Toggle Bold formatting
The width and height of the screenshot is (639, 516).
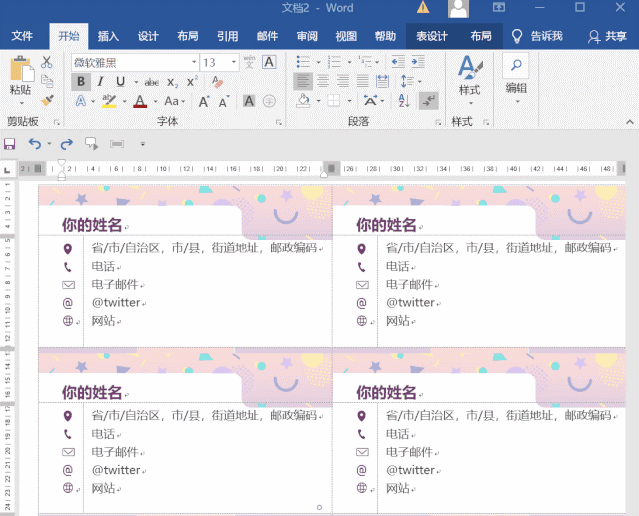(81, 82)
